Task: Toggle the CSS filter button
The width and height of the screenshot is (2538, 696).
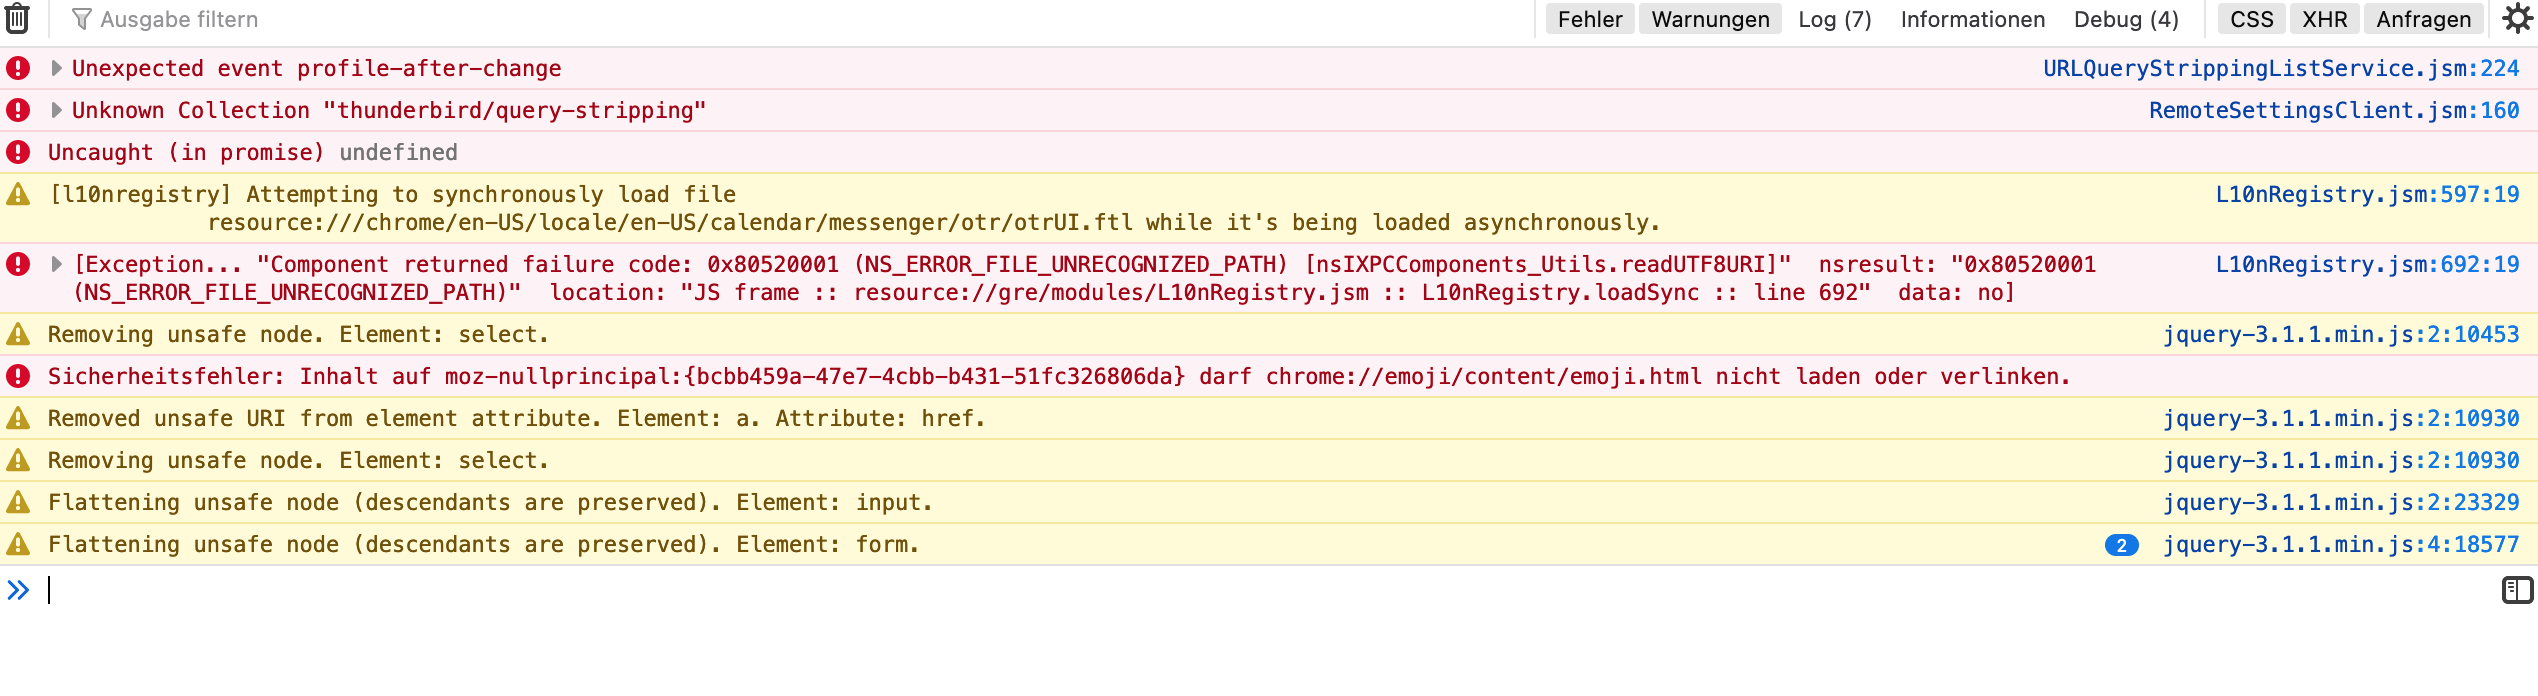Action: (x=2251, y=19)
